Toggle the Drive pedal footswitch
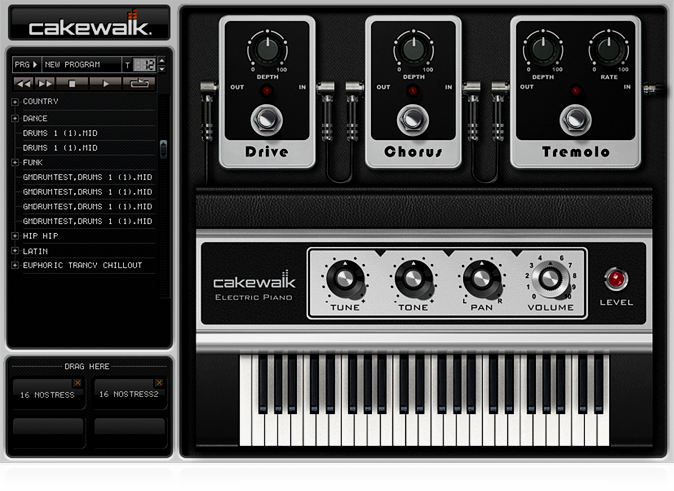674x491 pixels. 267,119
